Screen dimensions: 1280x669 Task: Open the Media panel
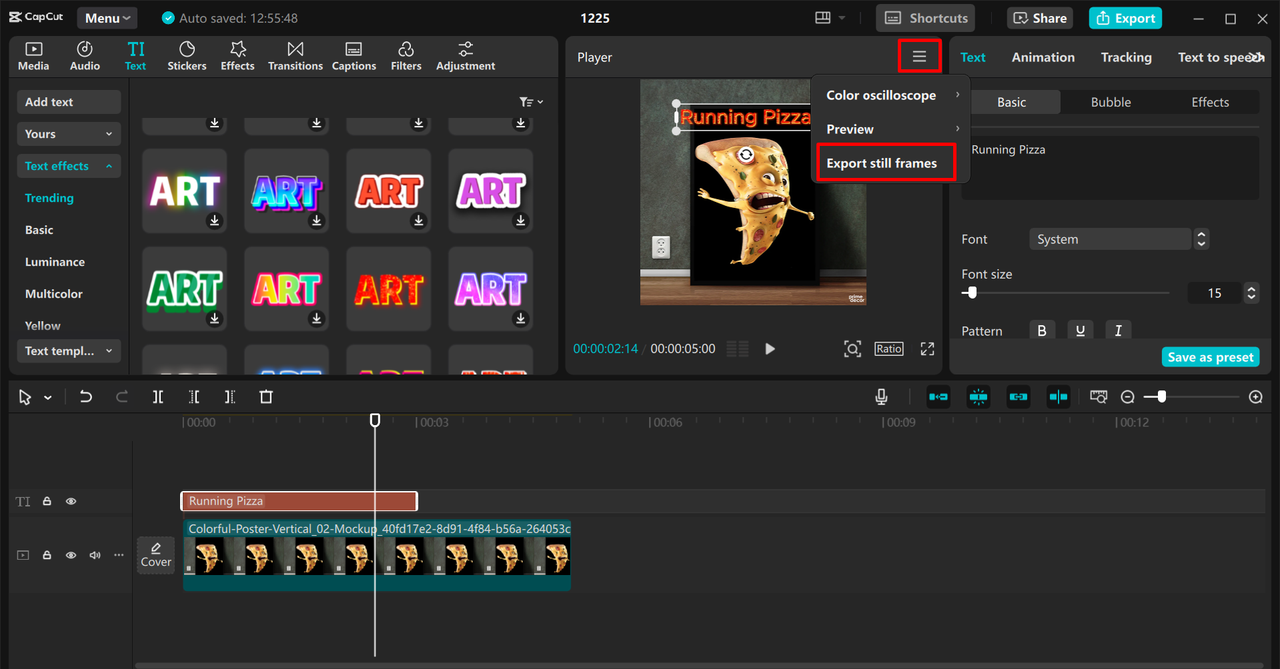[33, 56]
